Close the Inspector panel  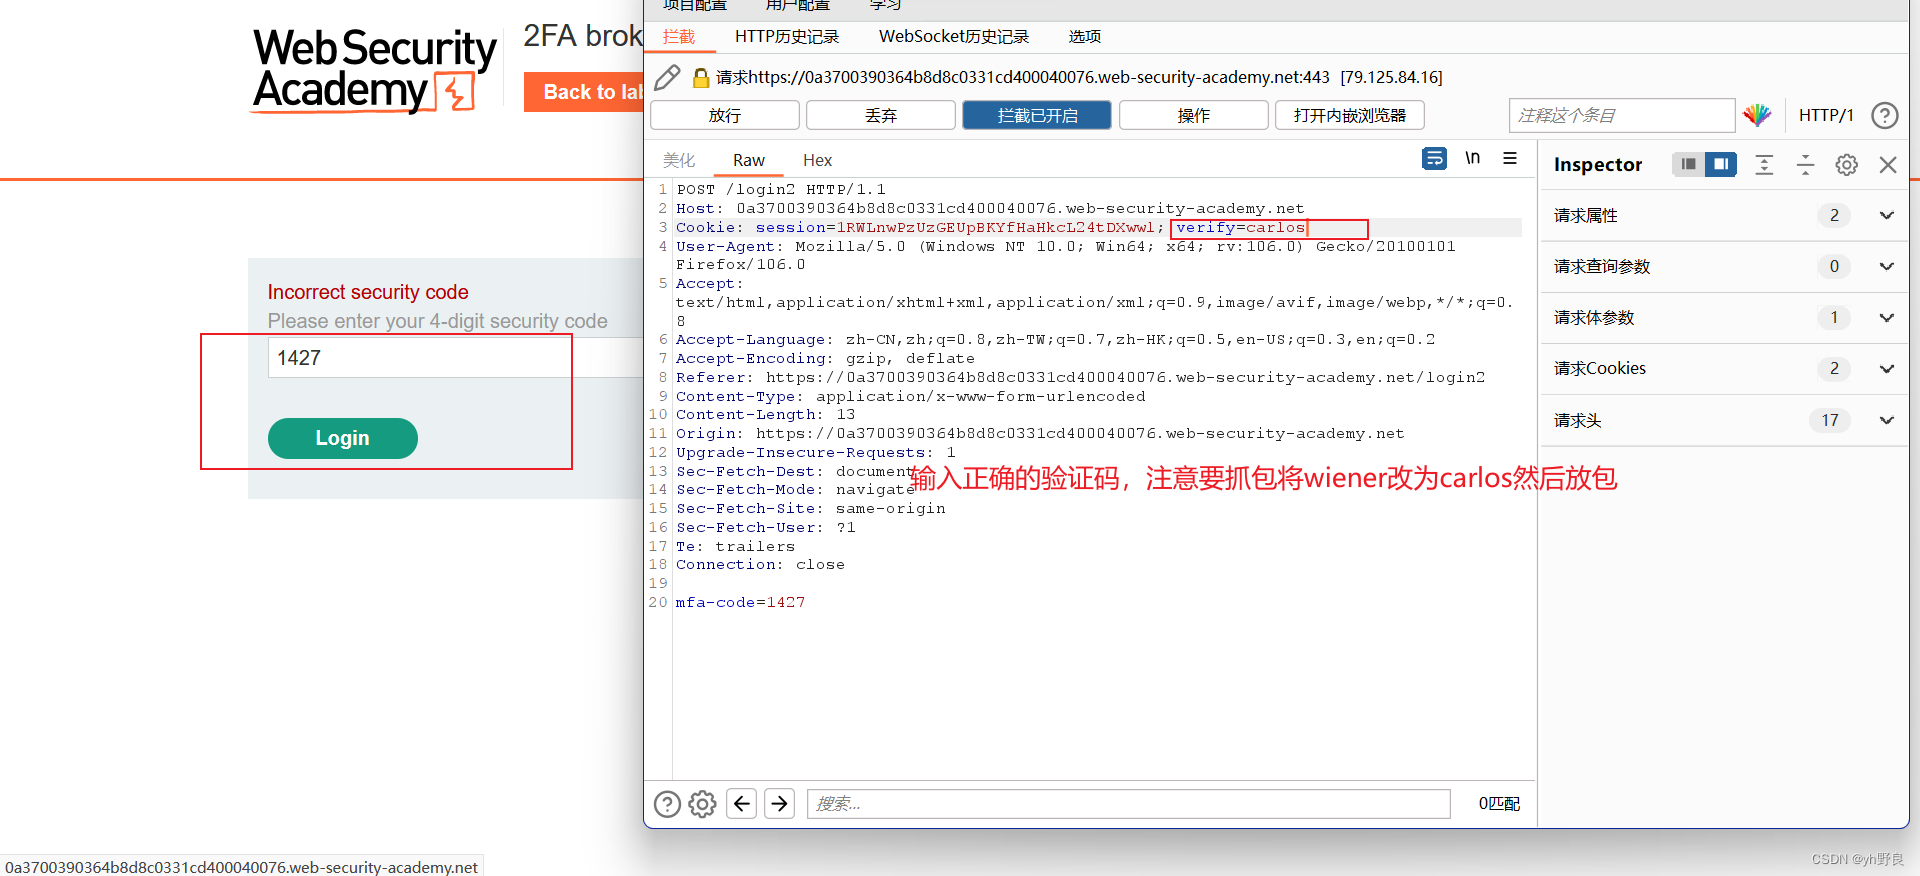pos(1887,164)
